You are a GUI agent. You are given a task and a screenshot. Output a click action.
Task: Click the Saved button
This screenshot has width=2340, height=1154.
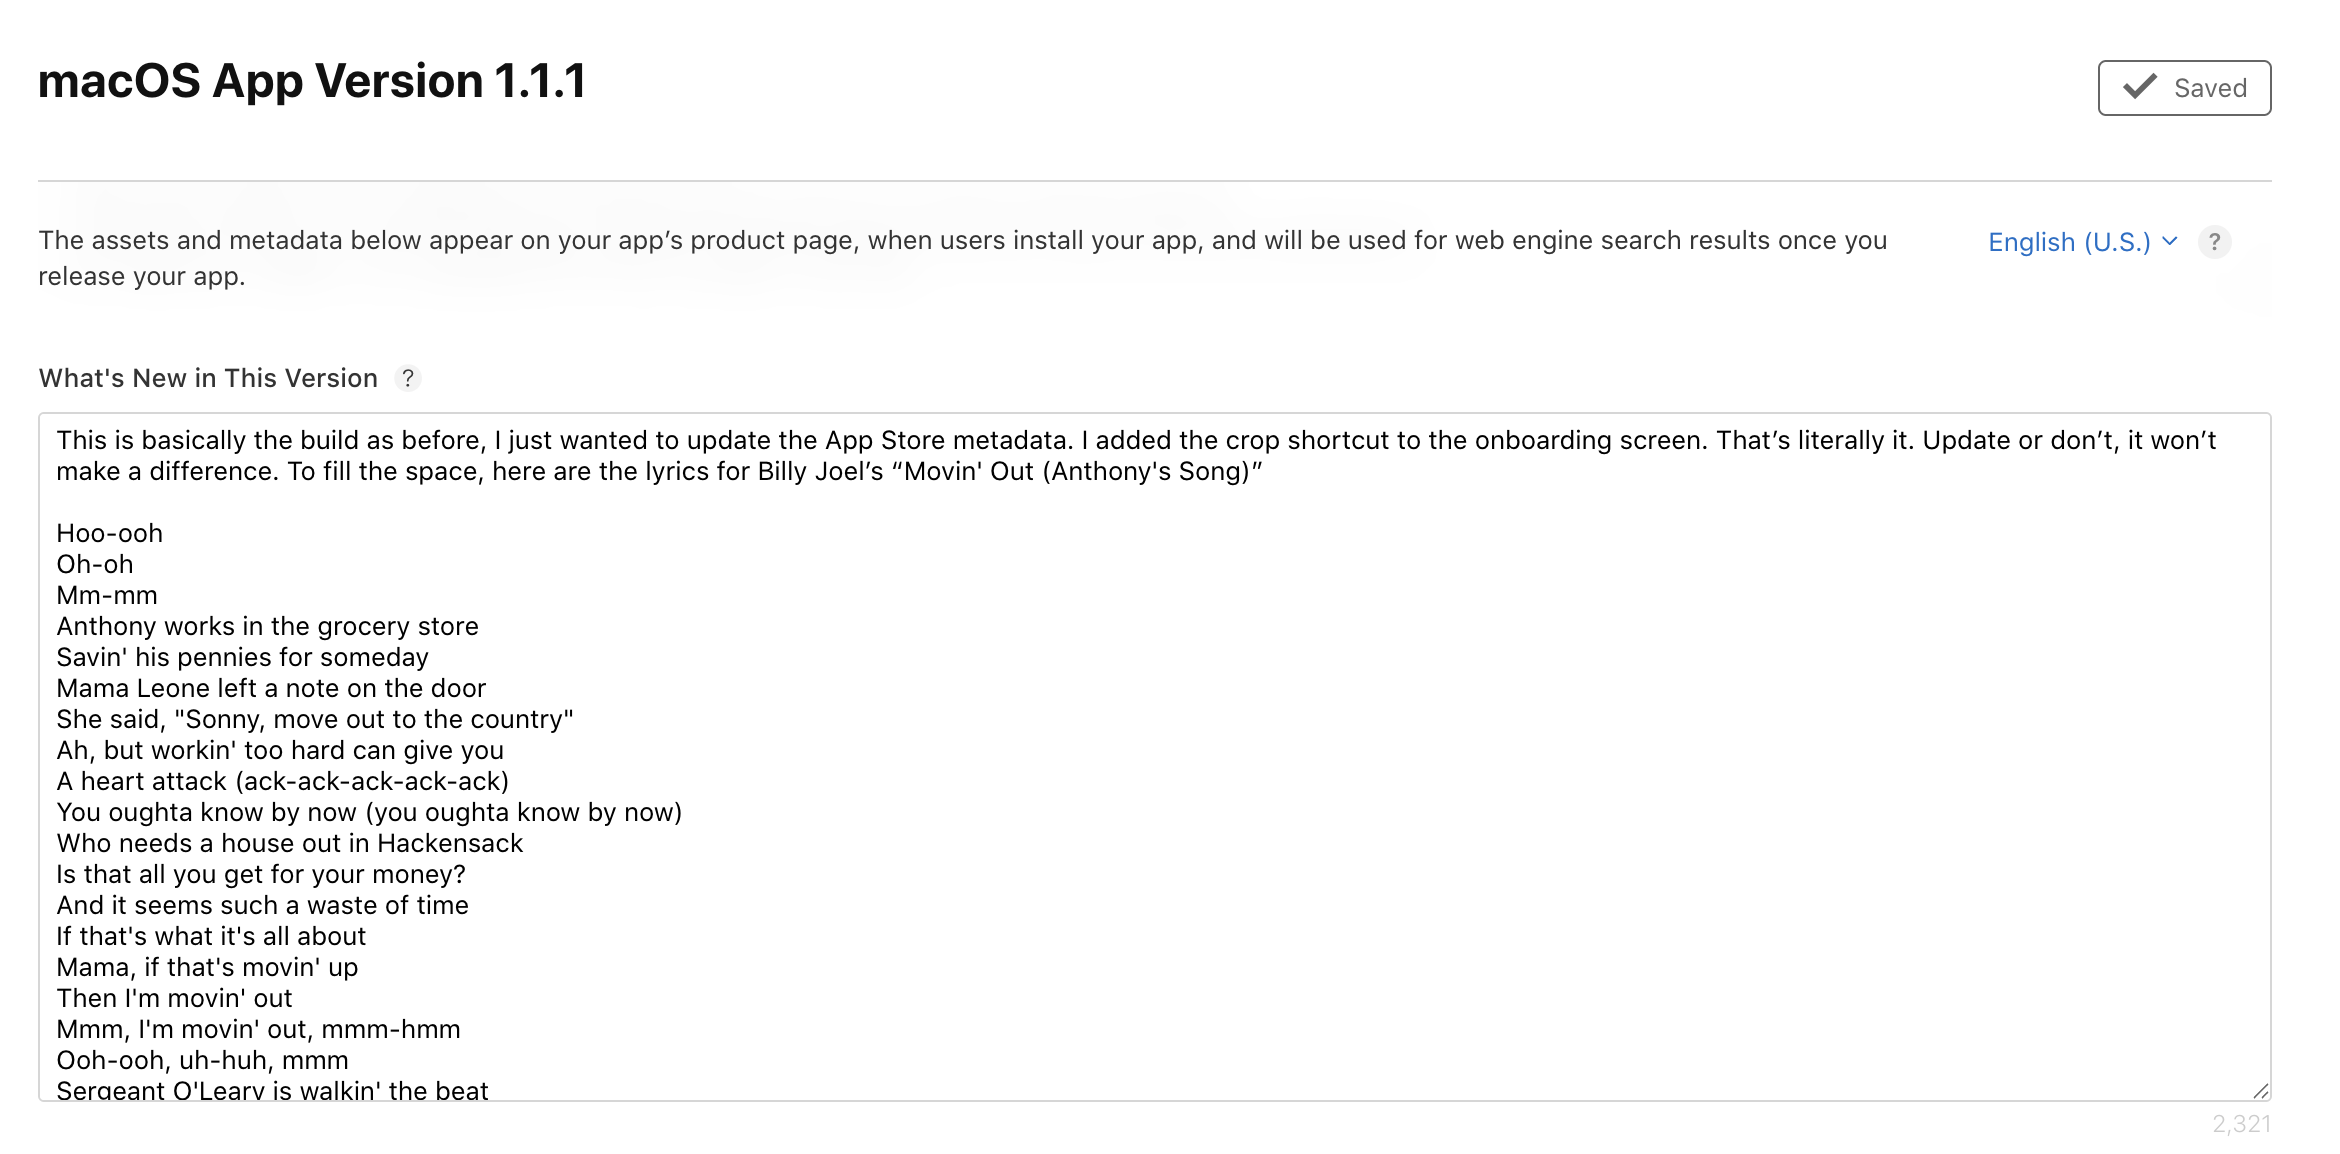[x=2183, y=88]
